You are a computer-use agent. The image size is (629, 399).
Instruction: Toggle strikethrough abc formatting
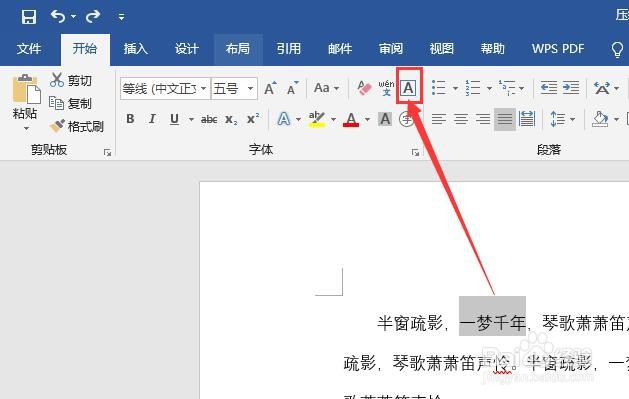pyautogui.click(x=209, y=119)
